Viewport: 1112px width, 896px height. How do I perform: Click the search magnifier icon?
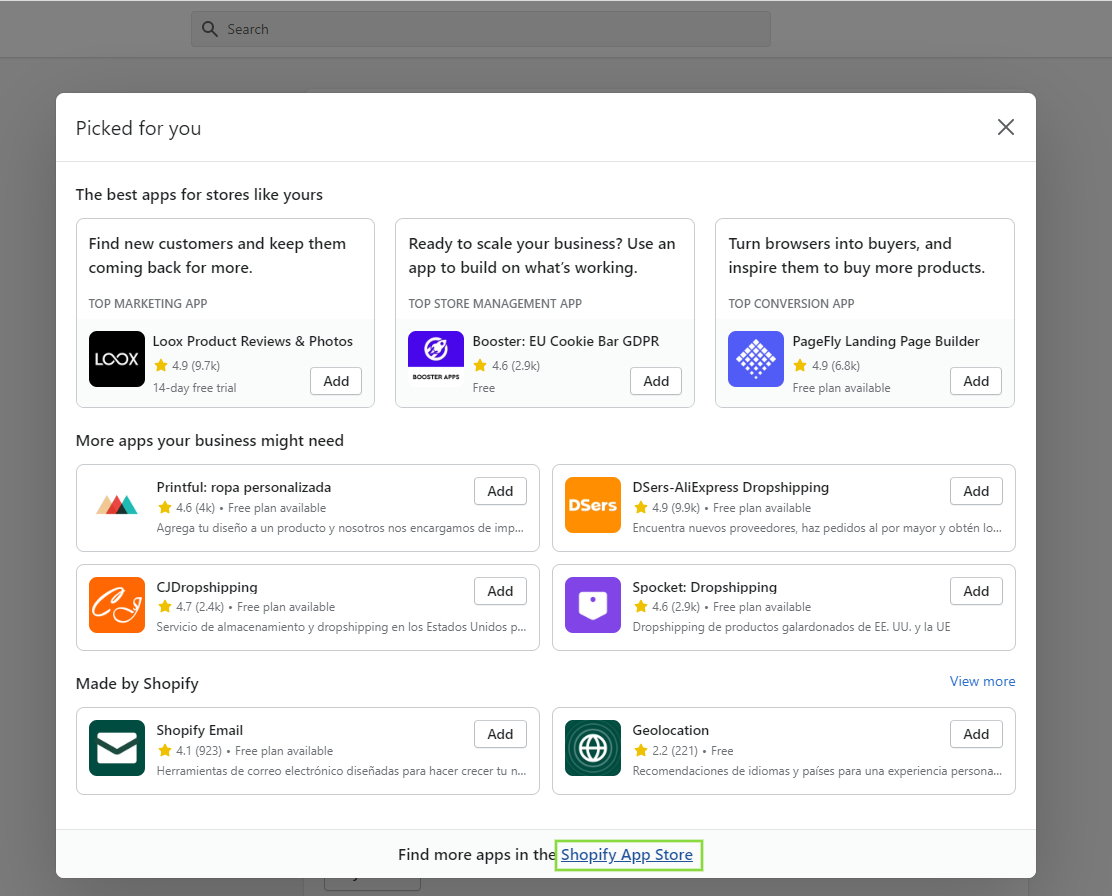[210, 29]
